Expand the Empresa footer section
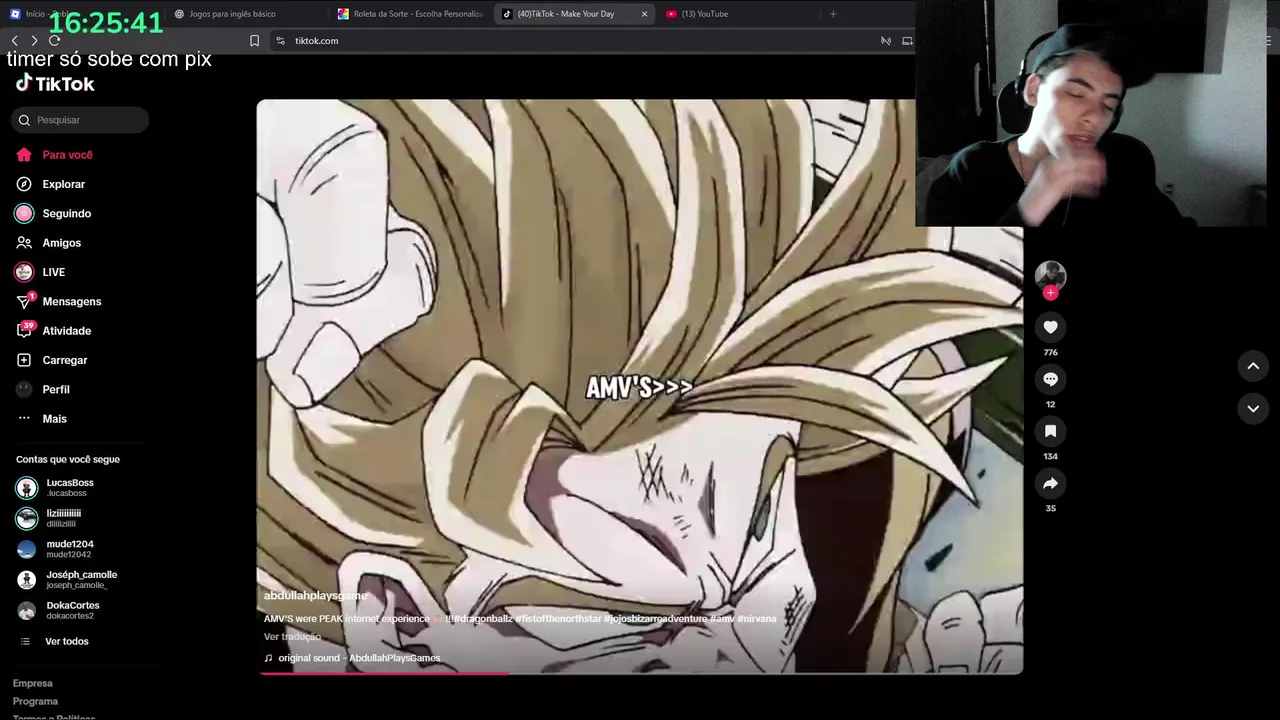The image size is (1280, 720). (33, 683)
